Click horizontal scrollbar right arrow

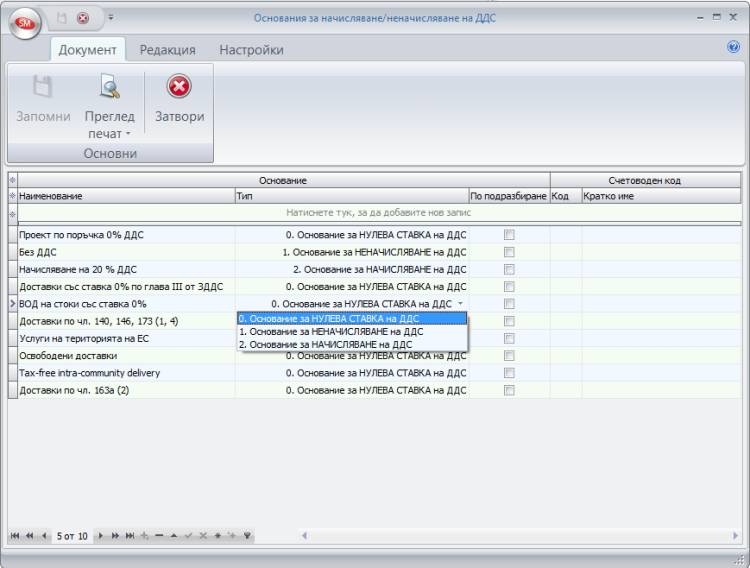coord(735,535)
